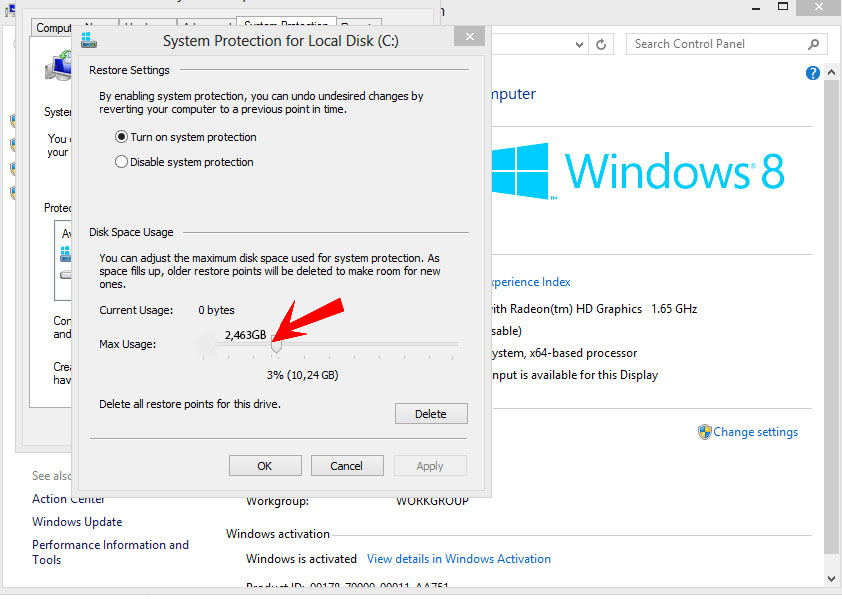Open View details in Windows Activation

click(459, 559)
